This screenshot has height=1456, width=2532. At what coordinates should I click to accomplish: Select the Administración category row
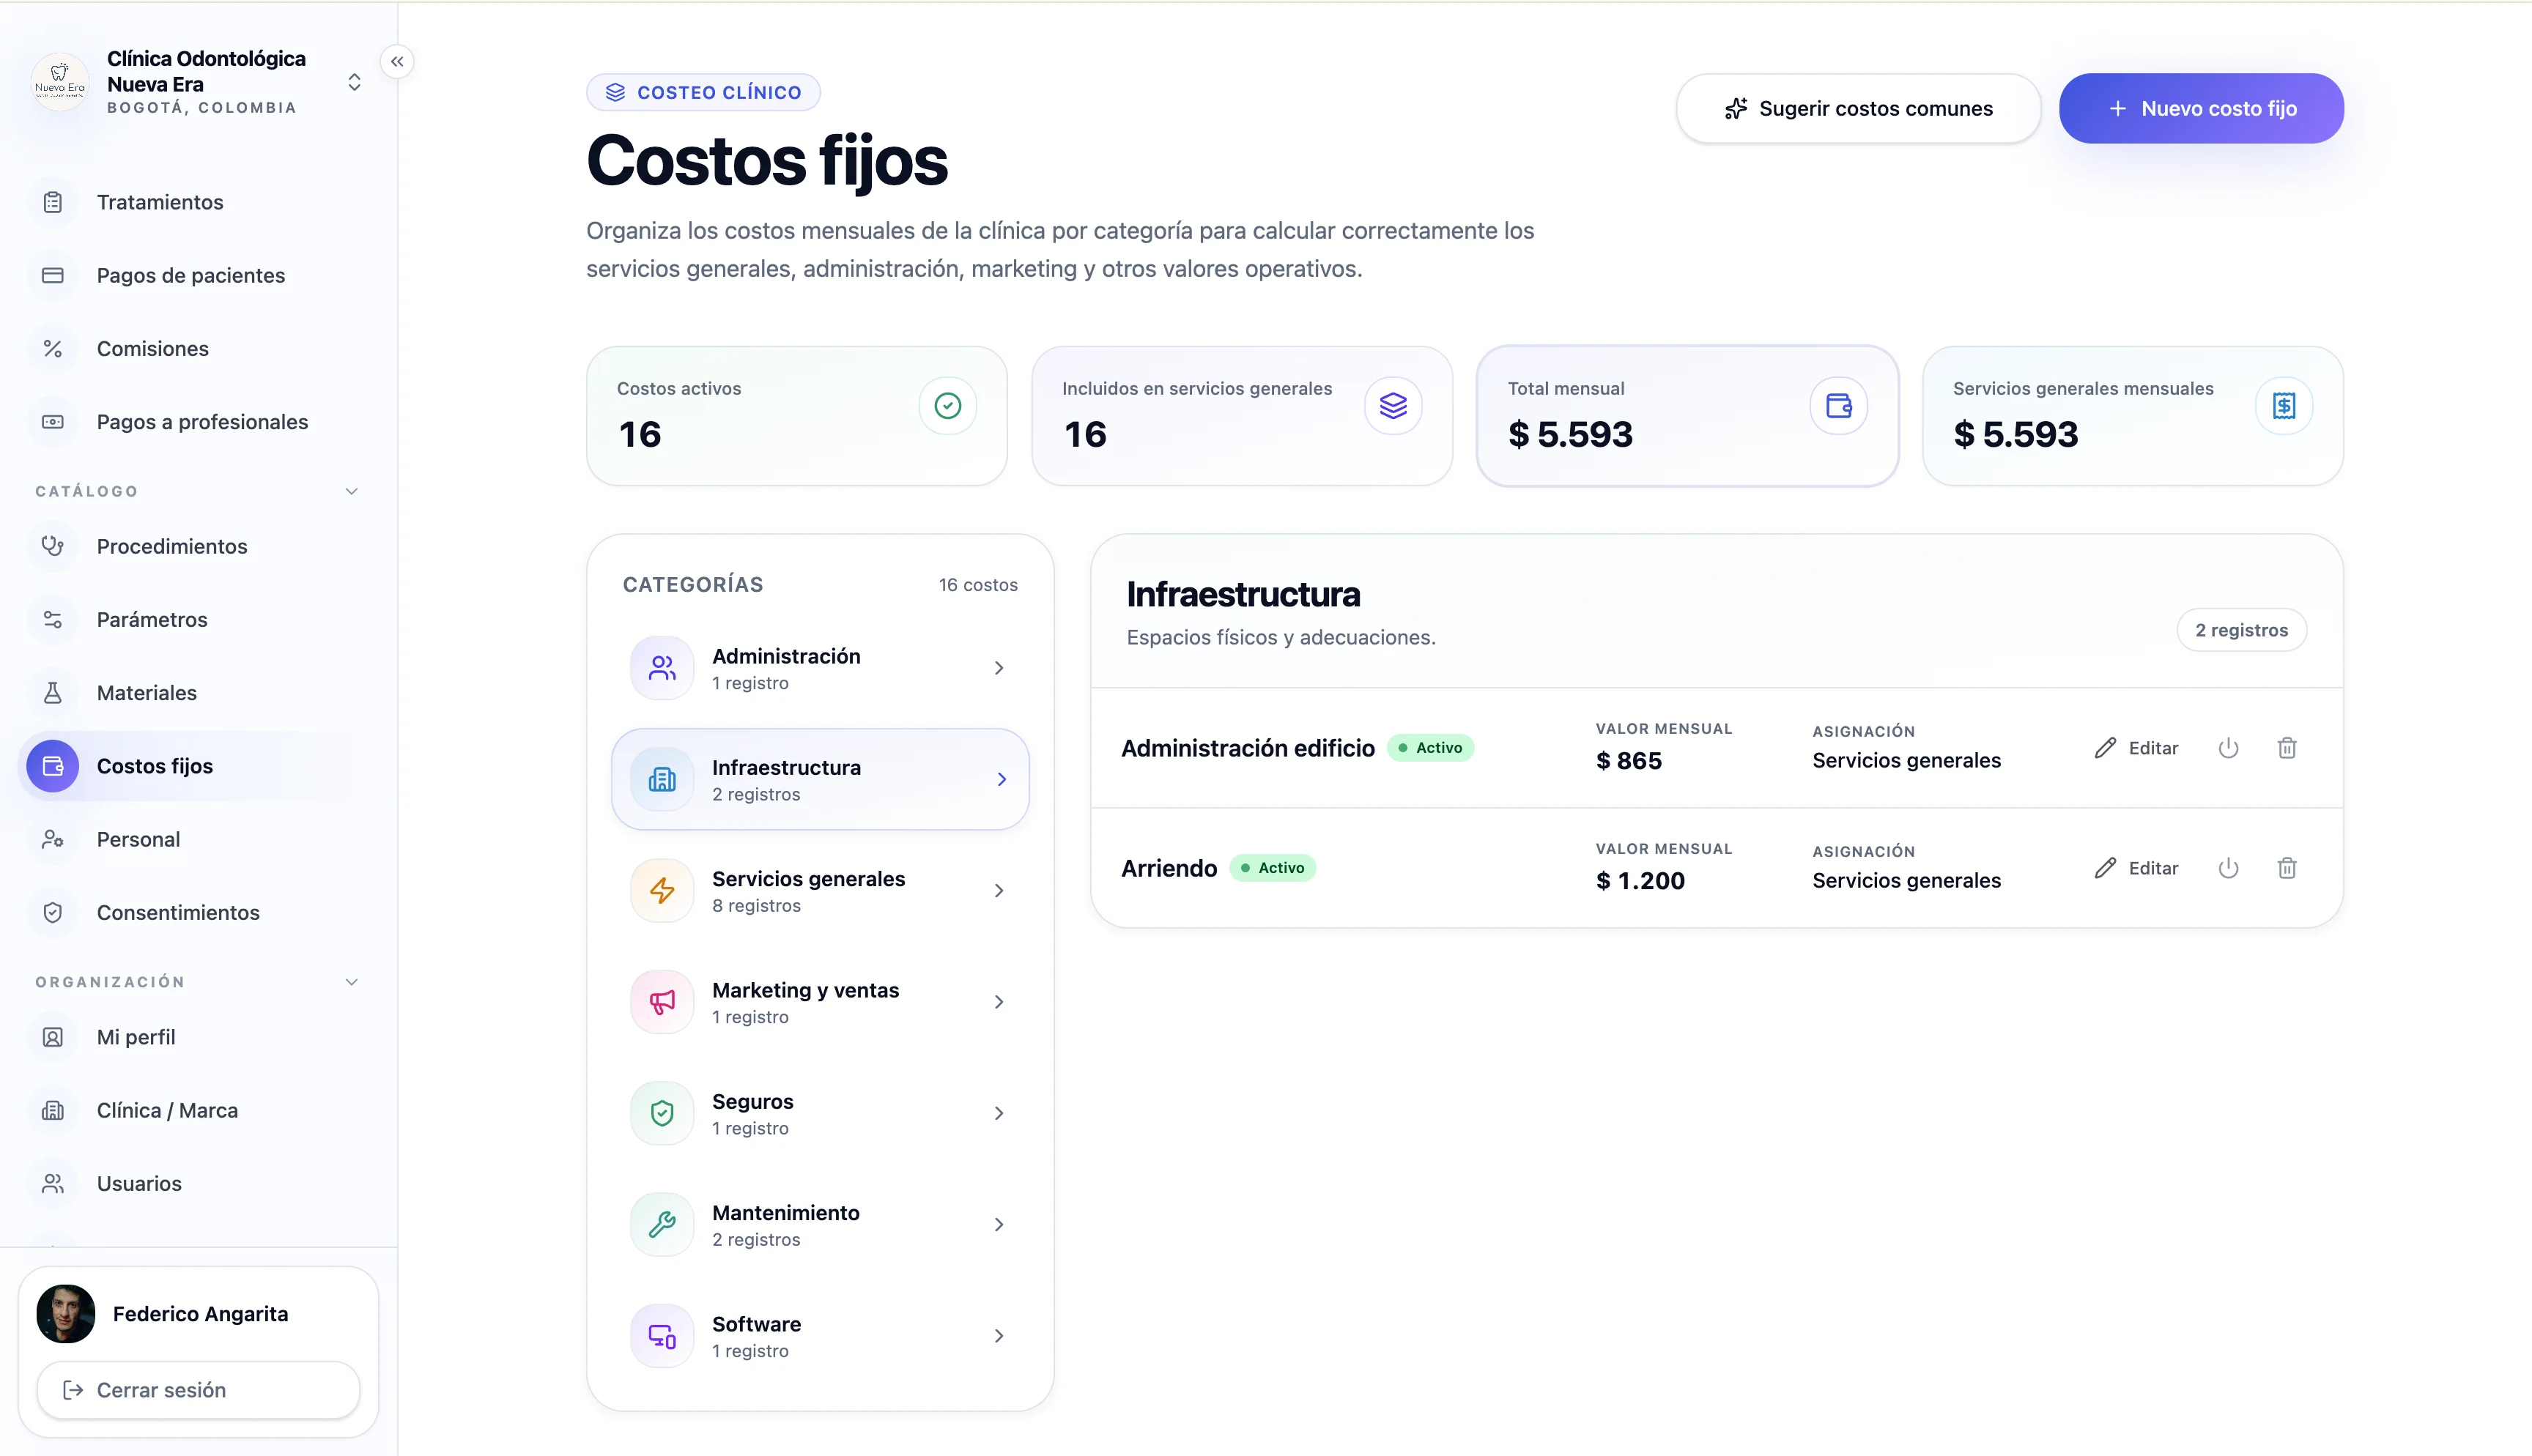820,668
